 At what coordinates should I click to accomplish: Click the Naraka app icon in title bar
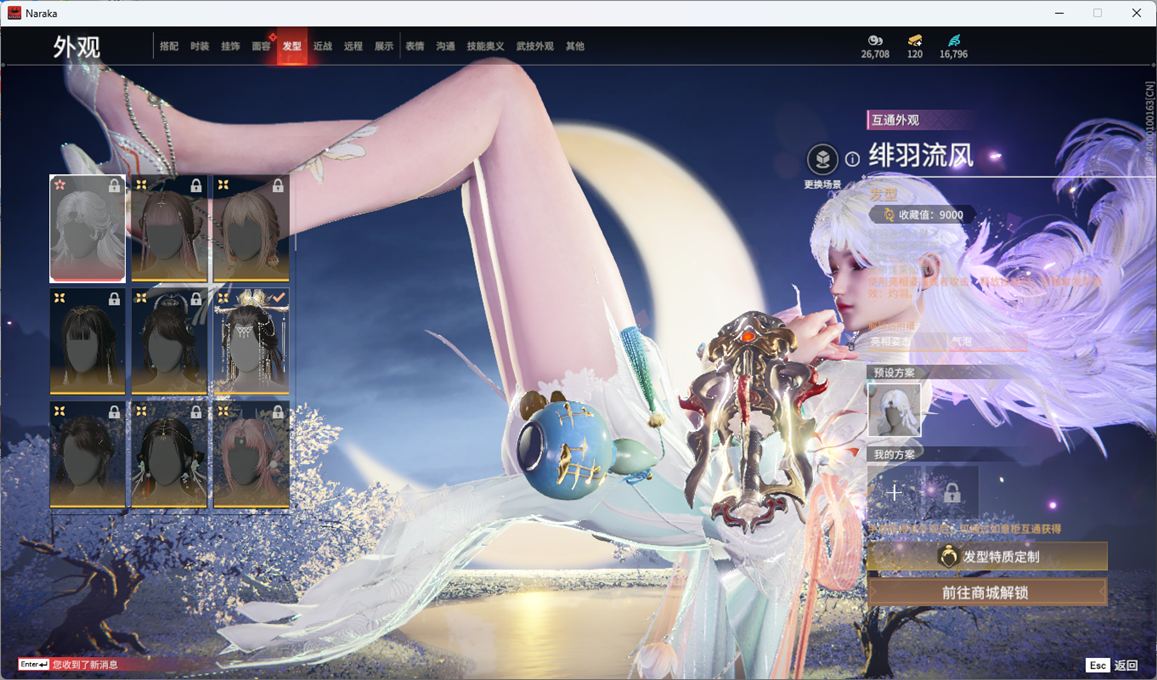pyautogui.click(x=14, y=13)
